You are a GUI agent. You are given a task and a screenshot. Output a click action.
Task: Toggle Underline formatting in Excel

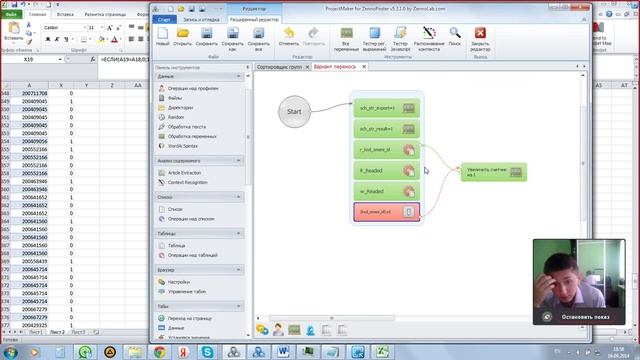(x=66, y=39)
